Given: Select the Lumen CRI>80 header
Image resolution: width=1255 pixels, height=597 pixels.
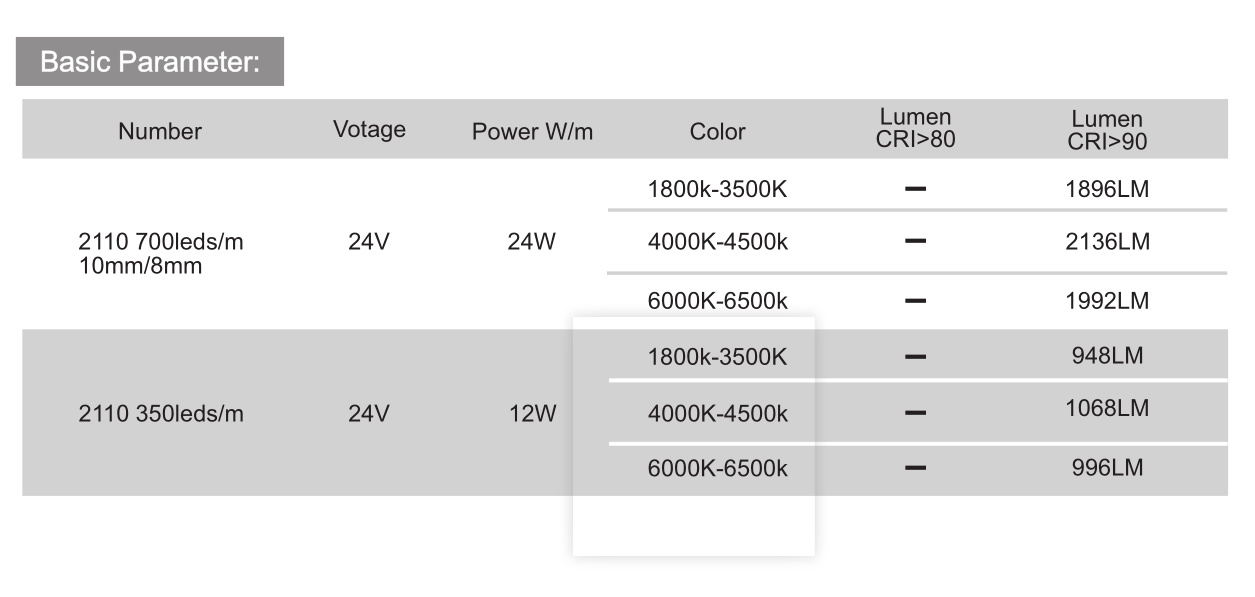Looking at the screenshot, I should pos(915,129).
